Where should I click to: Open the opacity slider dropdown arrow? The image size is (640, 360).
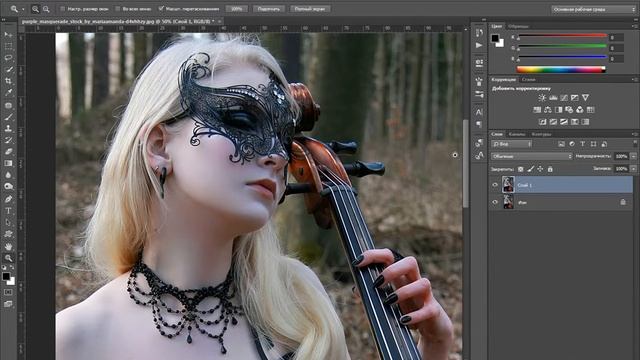[x=633, y=156]
